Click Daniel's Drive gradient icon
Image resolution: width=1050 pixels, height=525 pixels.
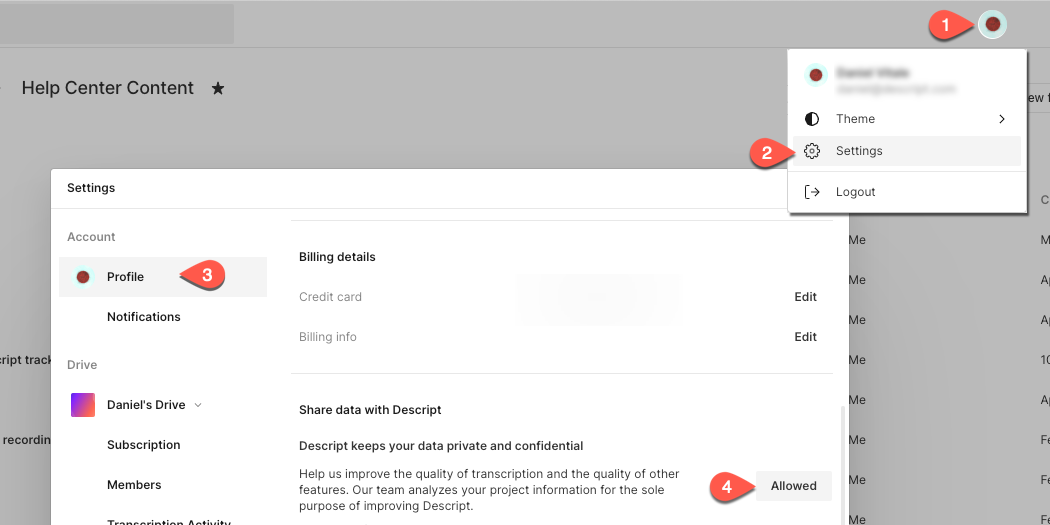(x=83, y=405)
